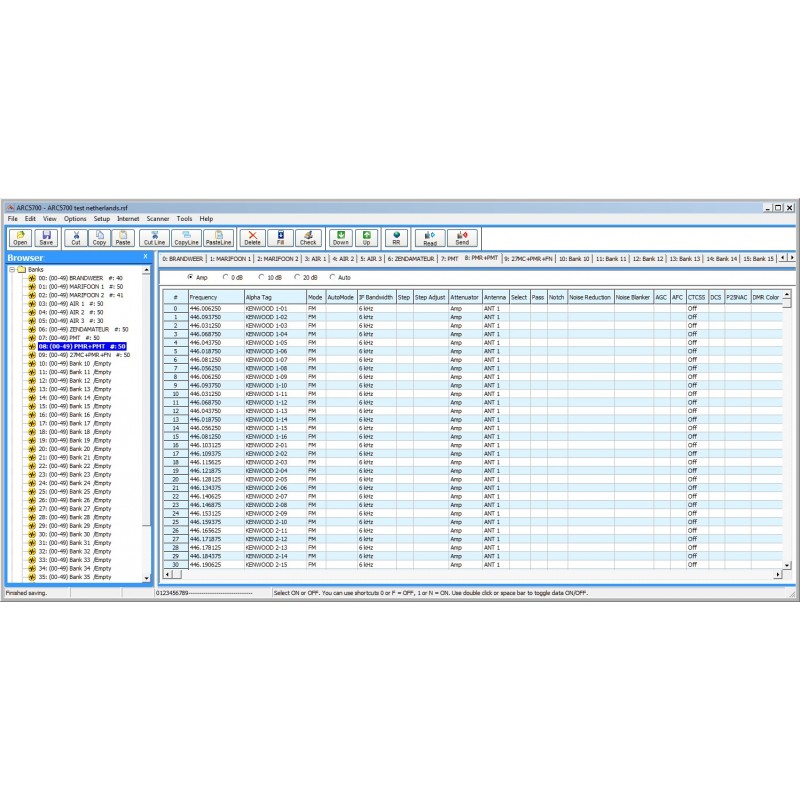The image size is (800, 800).
Task: Click frequency cell 446.103125
Action: tap(216, 445)
